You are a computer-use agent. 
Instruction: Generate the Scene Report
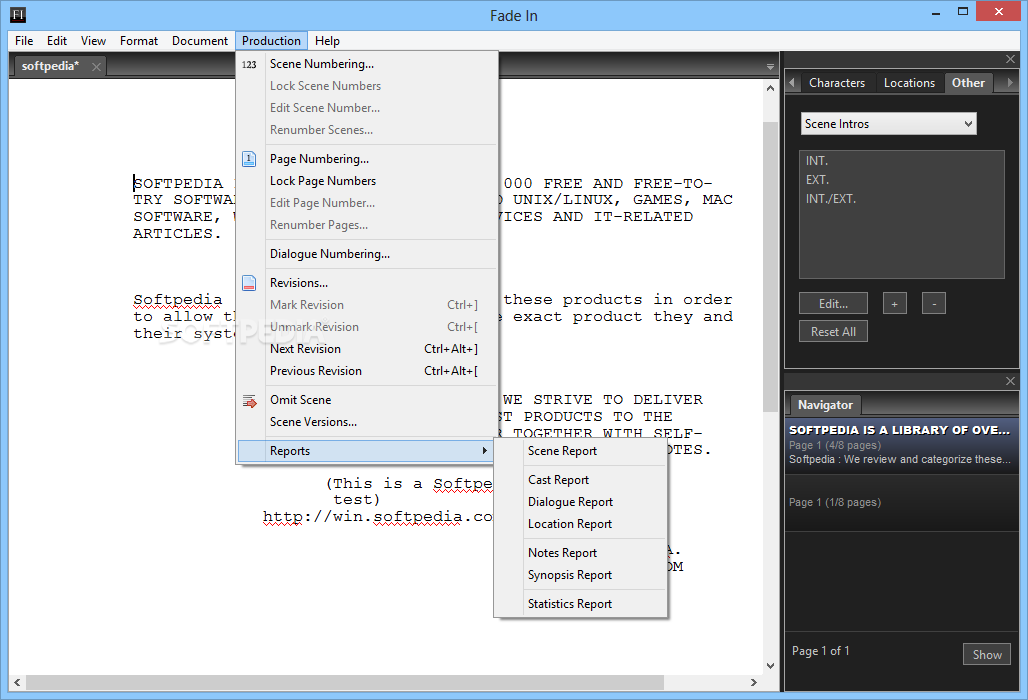[581, 451]
